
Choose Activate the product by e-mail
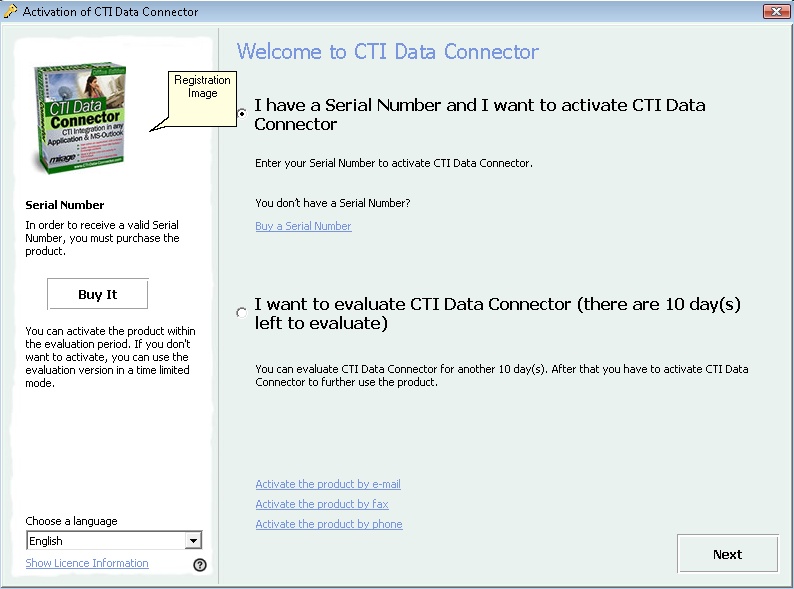[x=328, y=484]
